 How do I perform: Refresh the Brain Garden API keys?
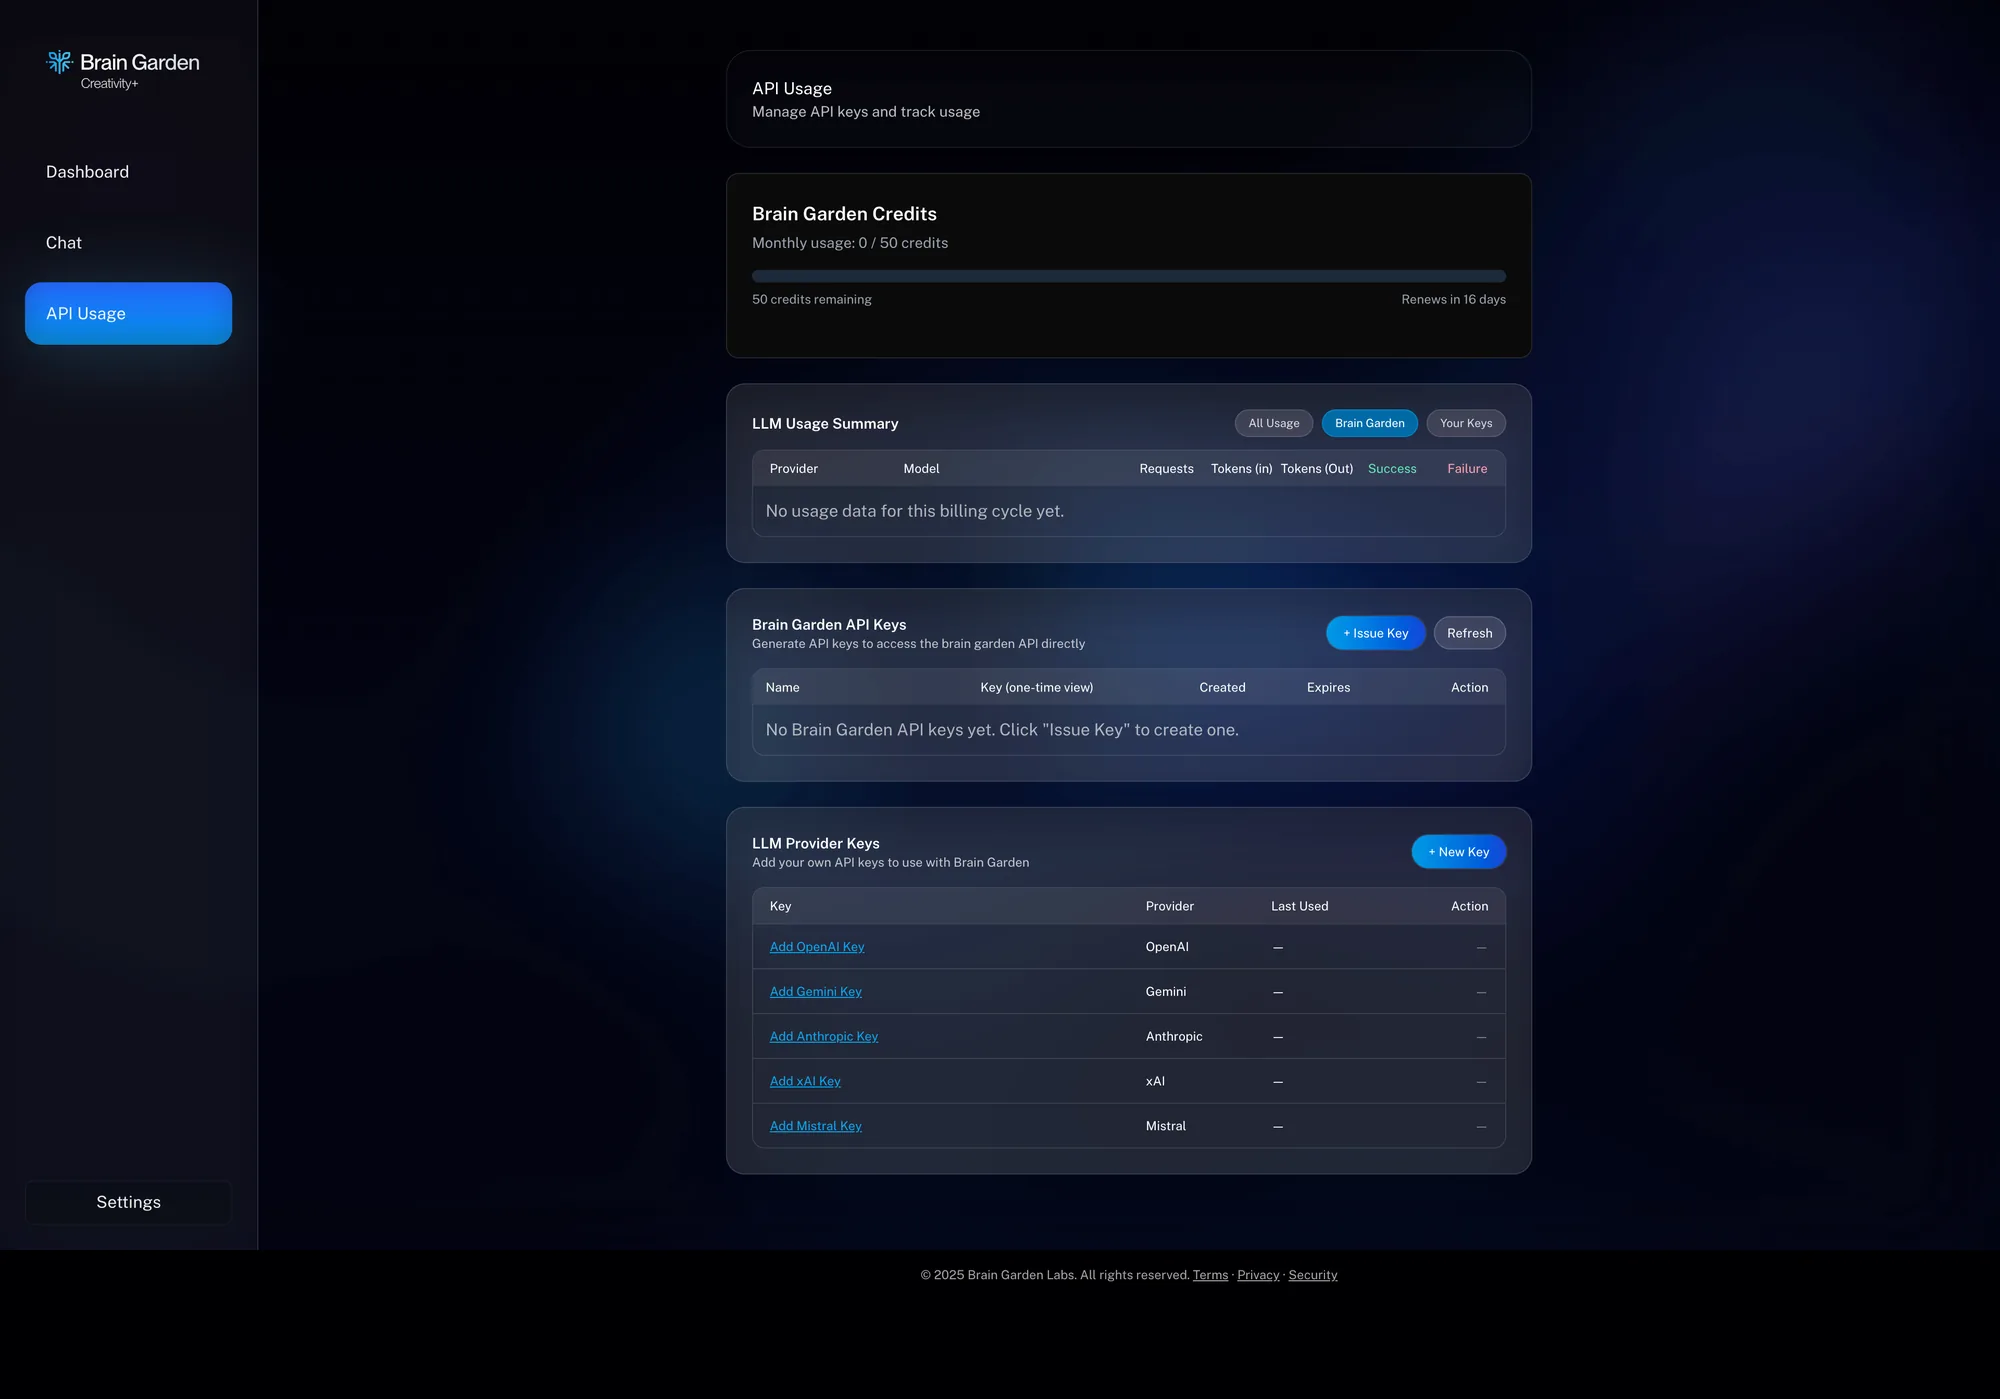(x=1469, y=633)
